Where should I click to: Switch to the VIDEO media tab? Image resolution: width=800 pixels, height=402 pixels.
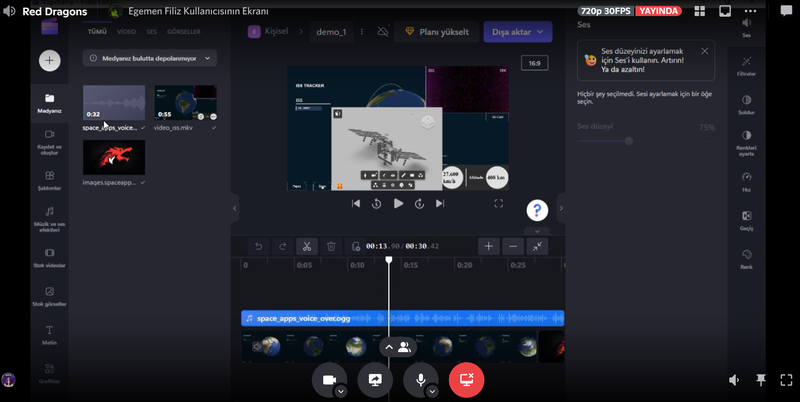(x=127, y=32)
